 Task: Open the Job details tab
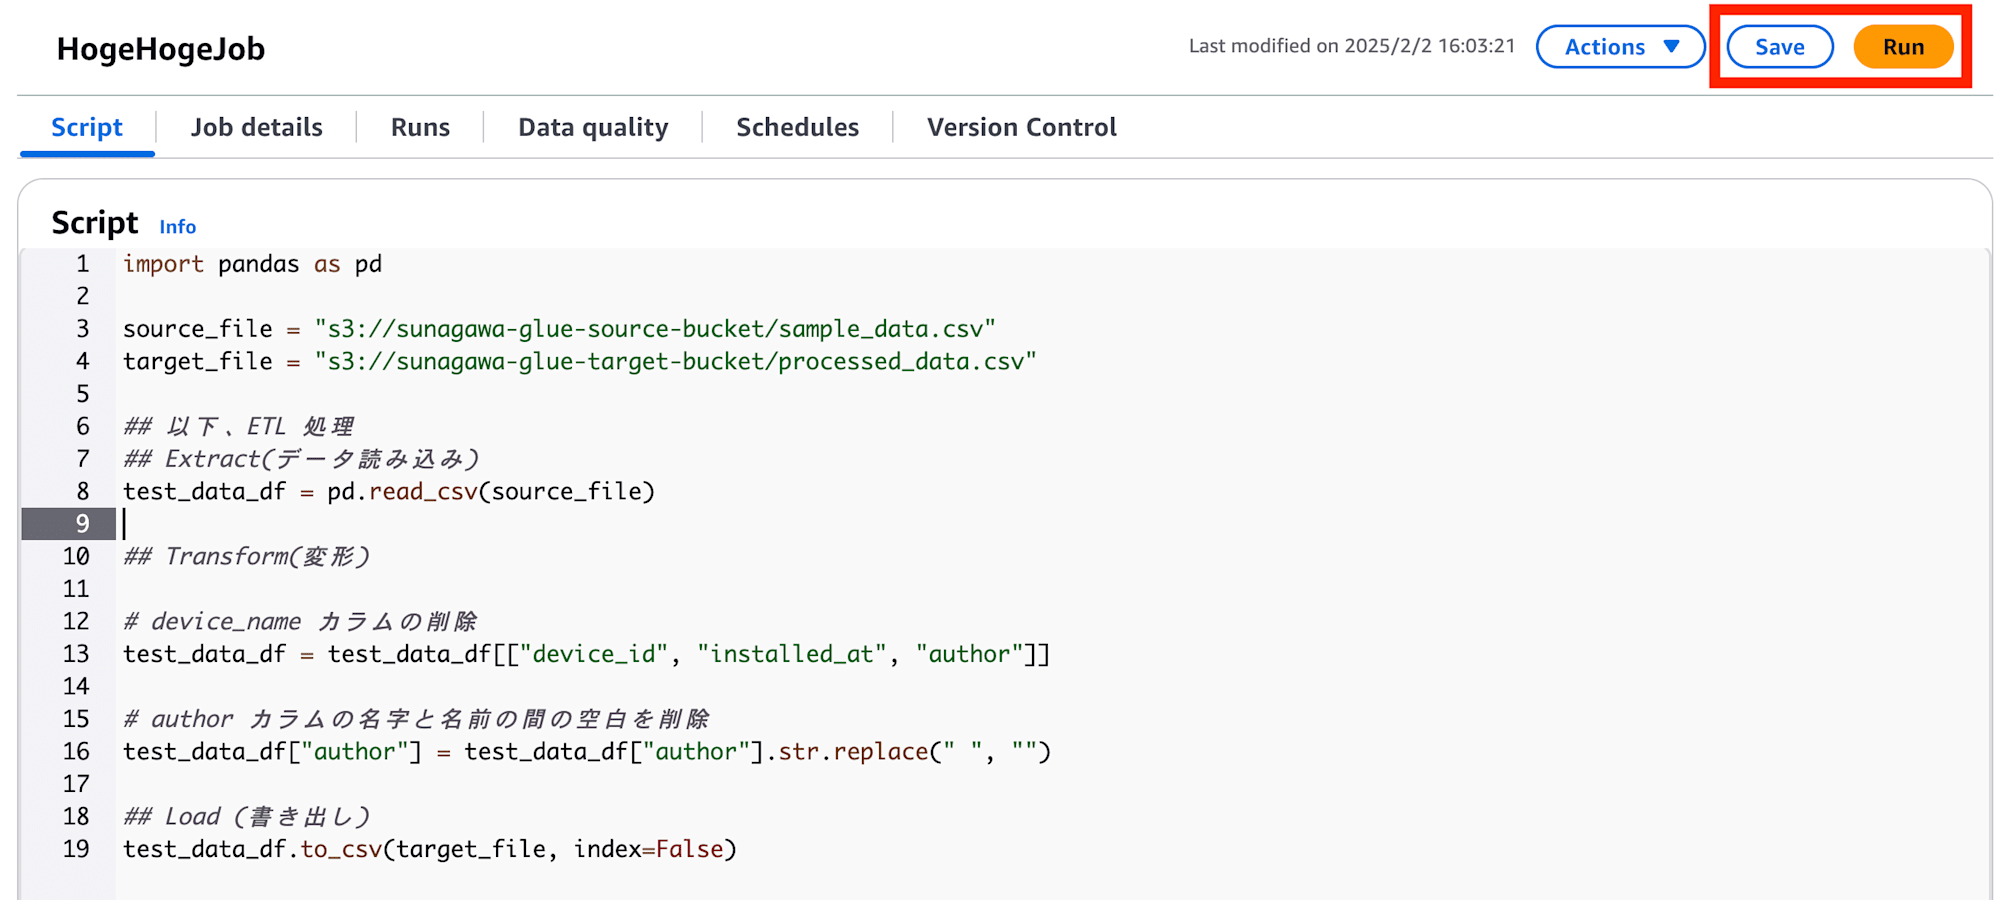tap(257, 127)
